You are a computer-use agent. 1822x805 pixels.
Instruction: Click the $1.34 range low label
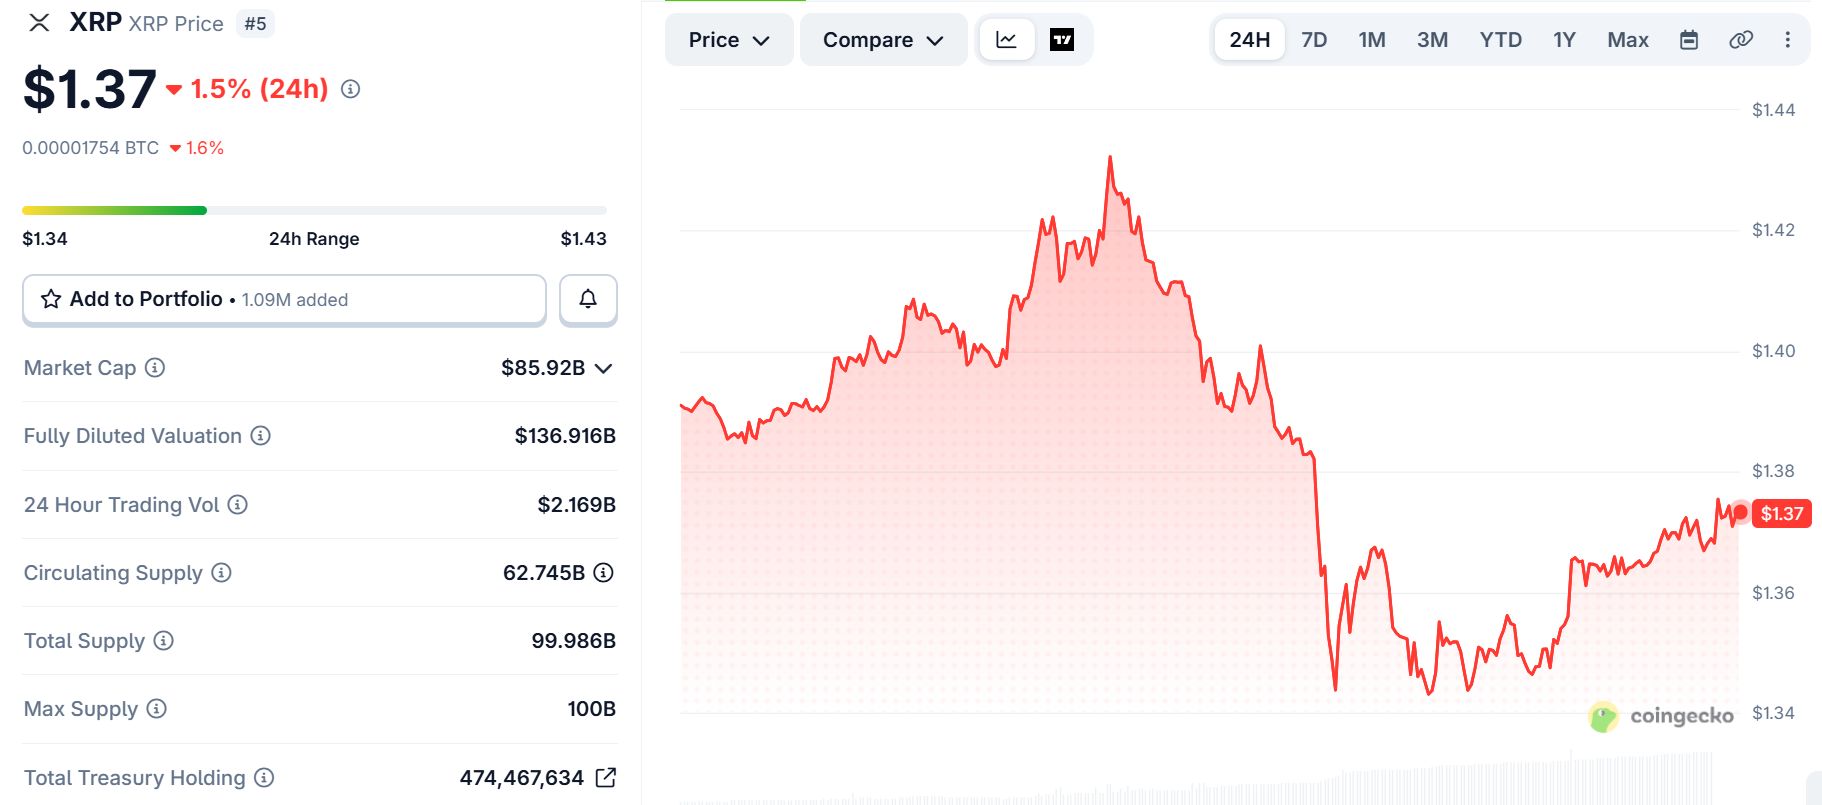point(45,239)
